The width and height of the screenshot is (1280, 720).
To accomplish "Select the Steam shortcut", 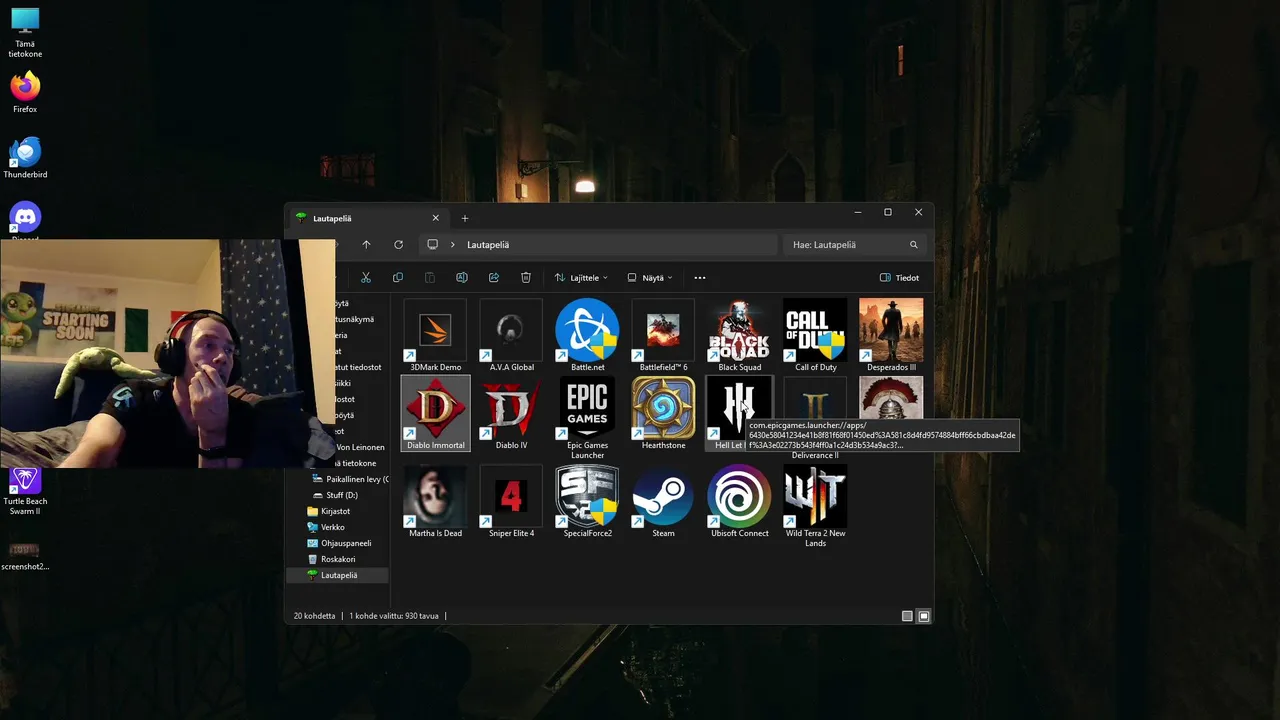I will [x=663, y=501].
